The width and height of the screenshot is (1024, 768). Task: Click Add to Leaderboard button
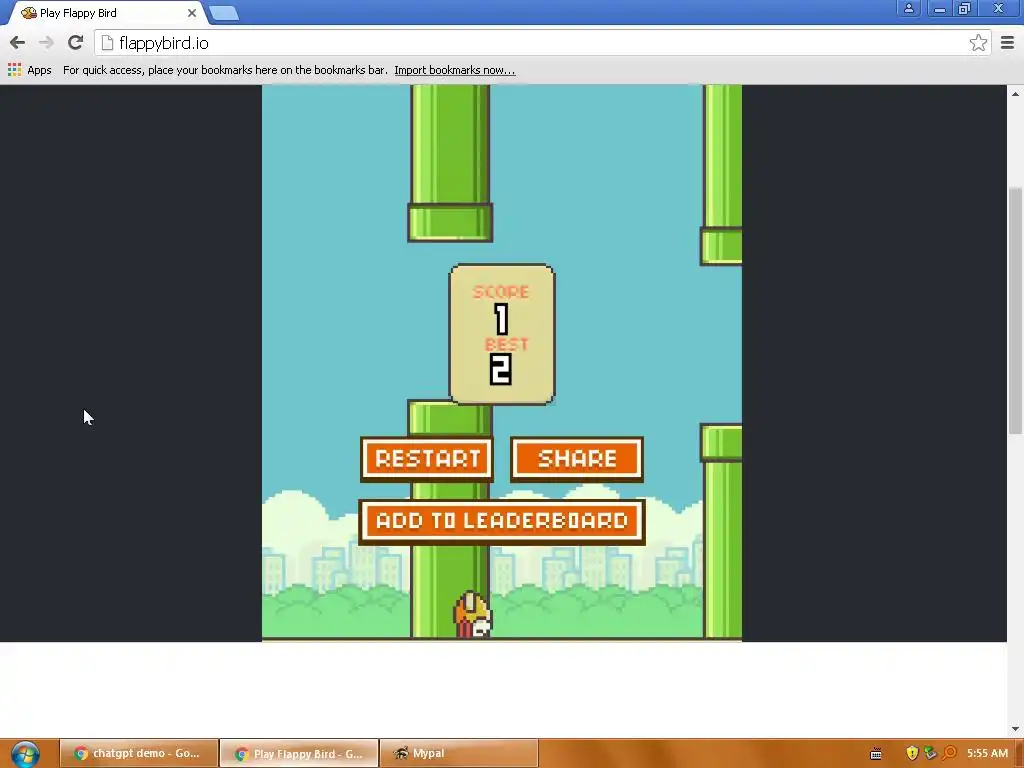(x=502, y=521)
